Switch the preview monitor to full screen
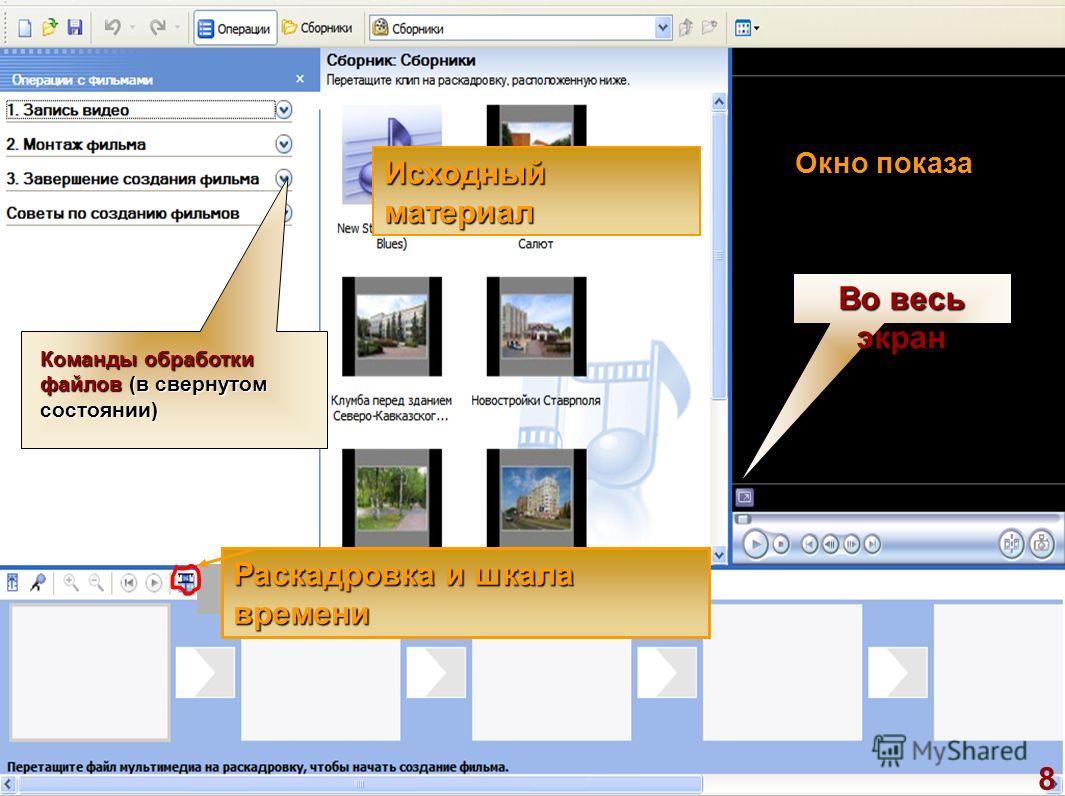This screenshot has height=796, width=1065. point(744,497)
